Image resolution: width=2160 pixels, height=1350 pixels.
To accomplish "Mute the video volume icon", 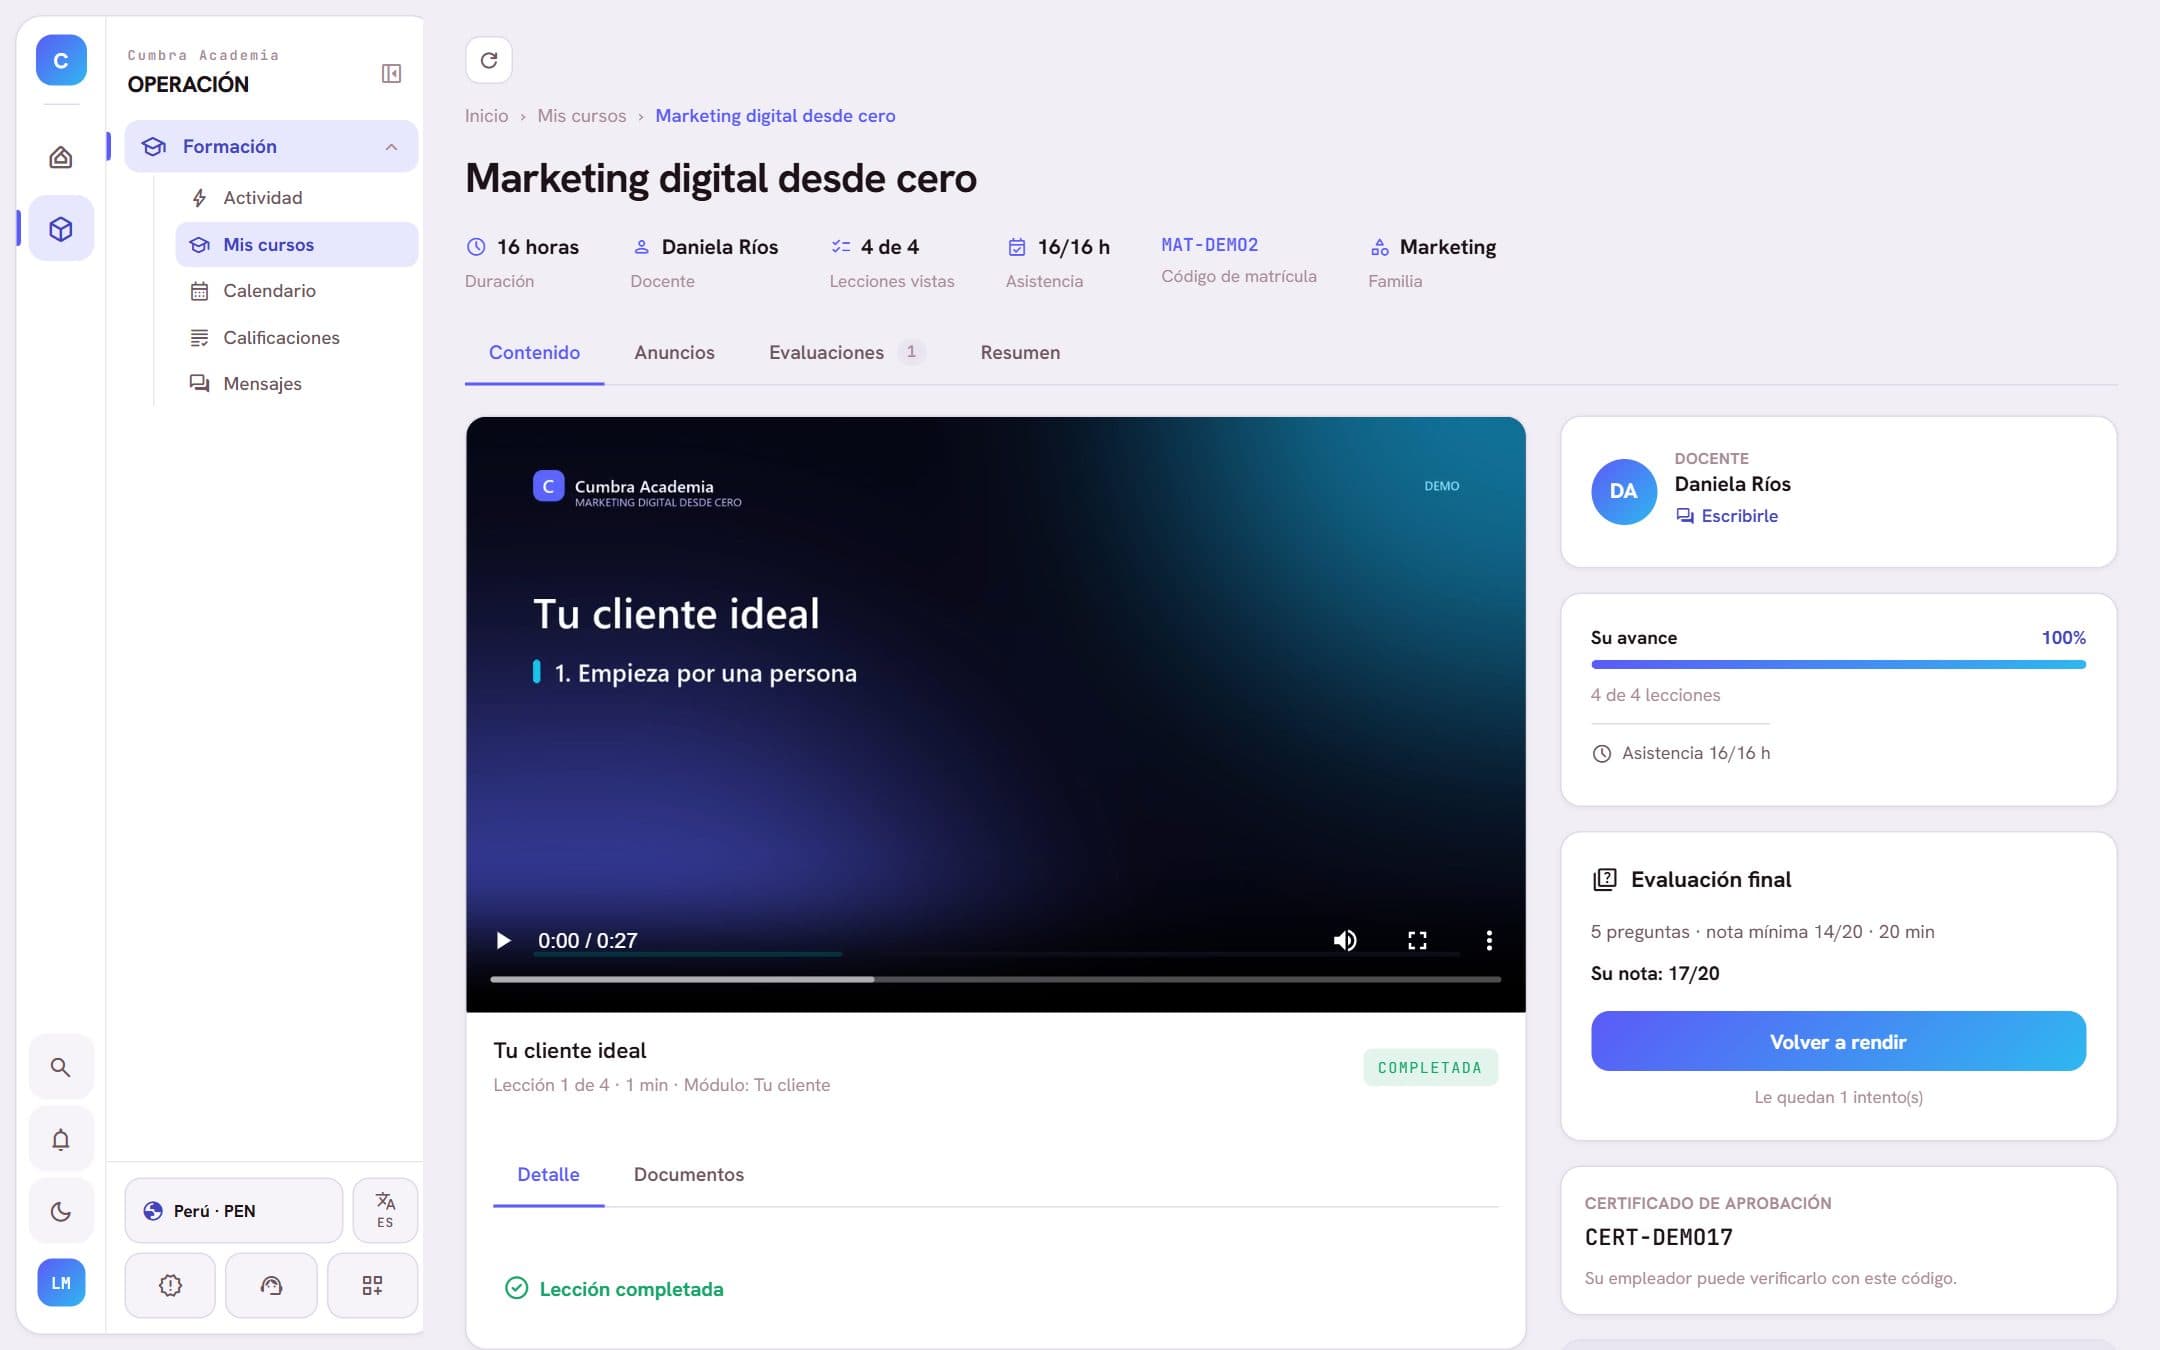I will (x=1345, y=940).
